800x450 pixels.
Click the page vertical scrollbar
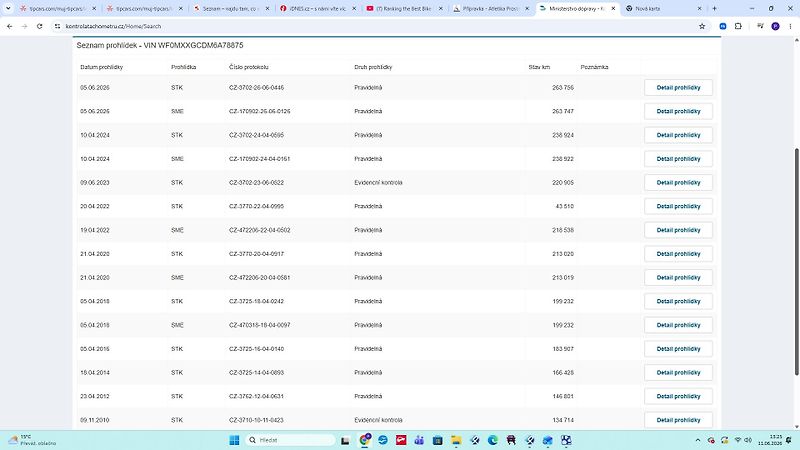[796, 261]
